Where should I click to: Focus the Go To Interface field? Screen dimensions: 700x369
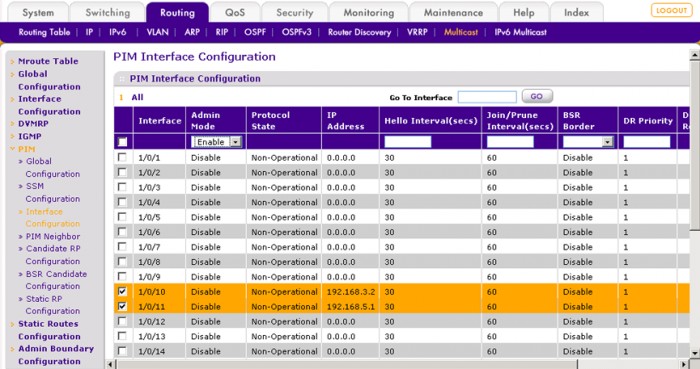487,97
